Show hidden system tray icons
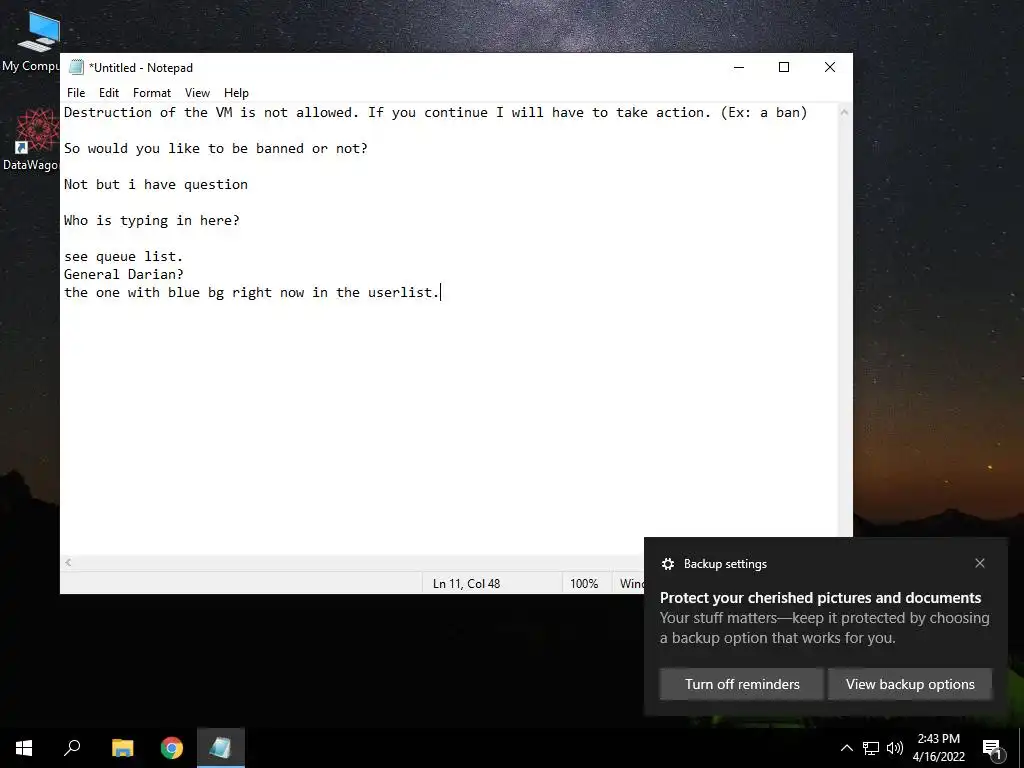1024x768 pixels. 846,748
